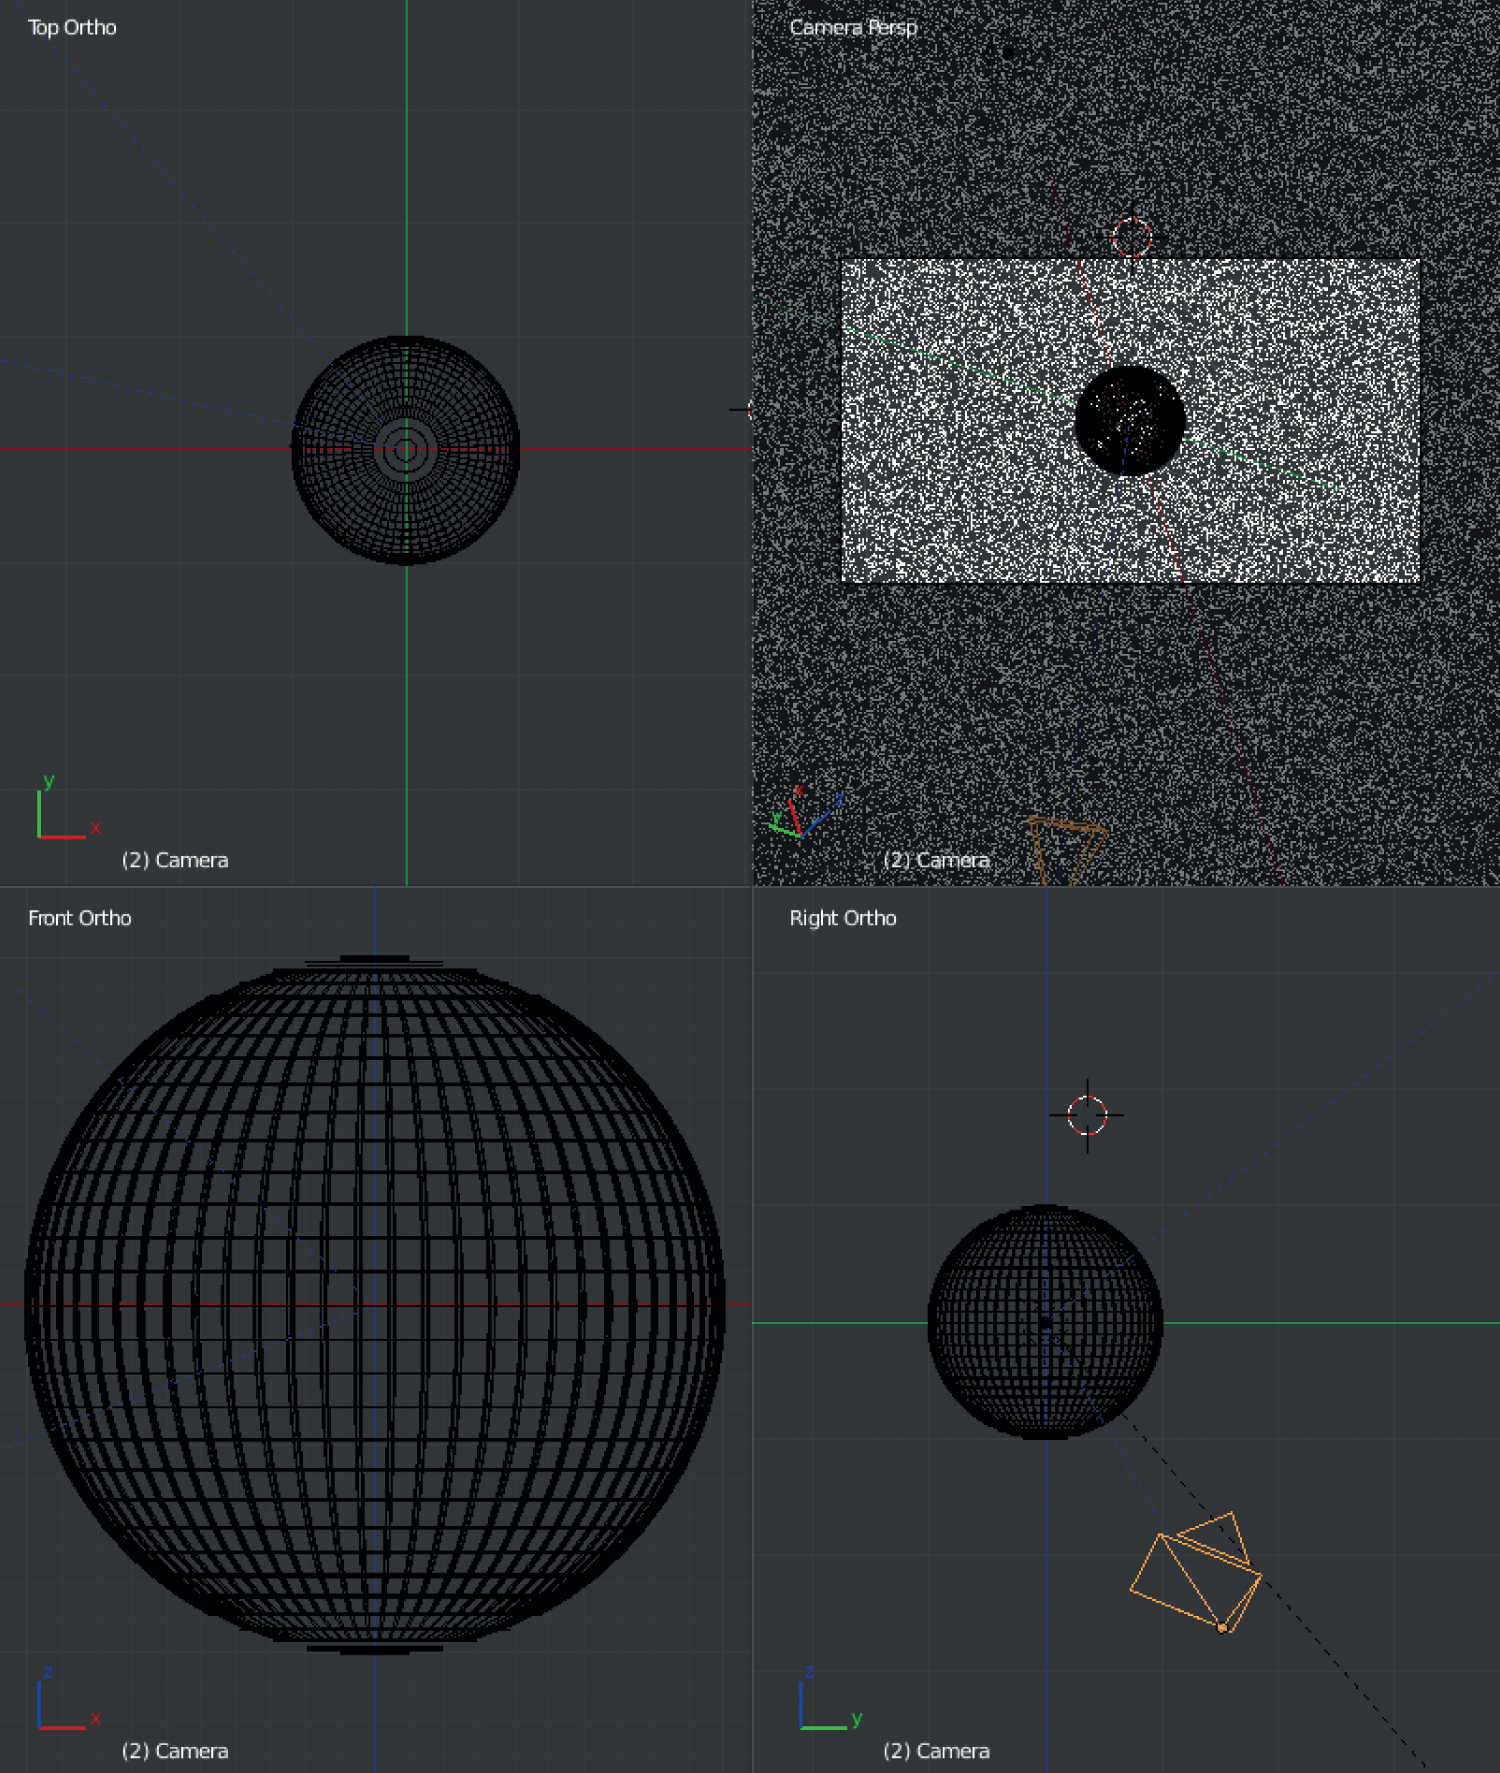1500x1773 pixels.
Task: Click the 'Top Ortho' viewport label
Action: pos(72,28)
